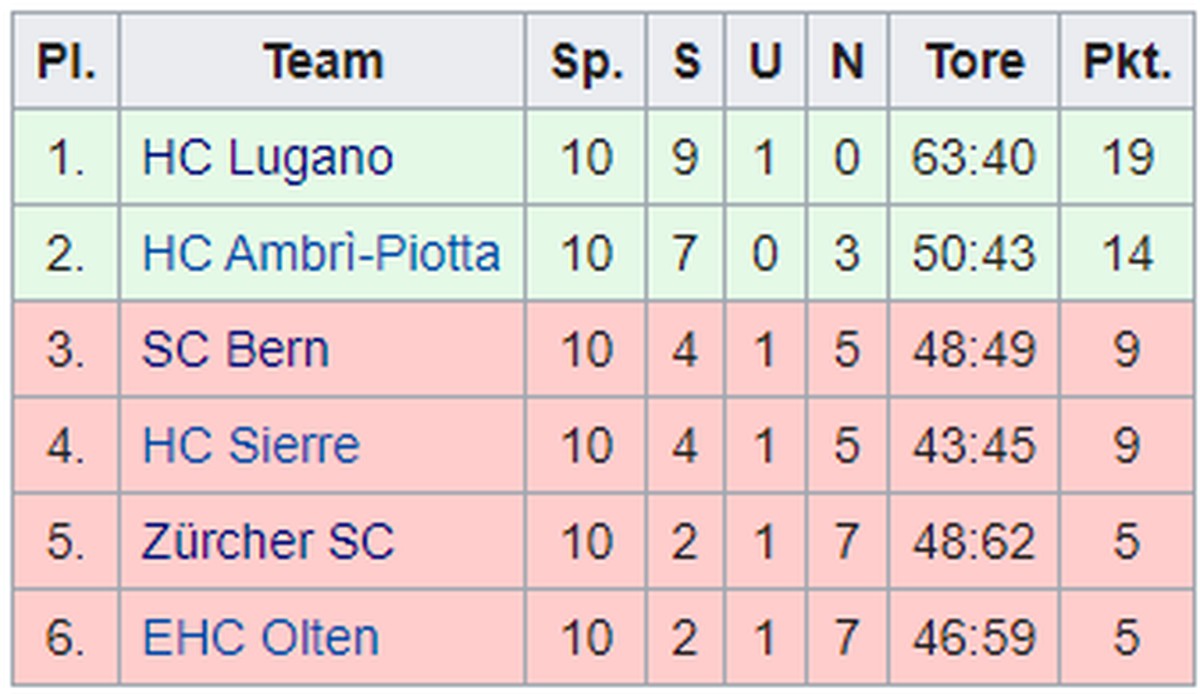Open the HC Sierre team page
The height and width of the screenshot is (694, 1200).
pos(250,446)
